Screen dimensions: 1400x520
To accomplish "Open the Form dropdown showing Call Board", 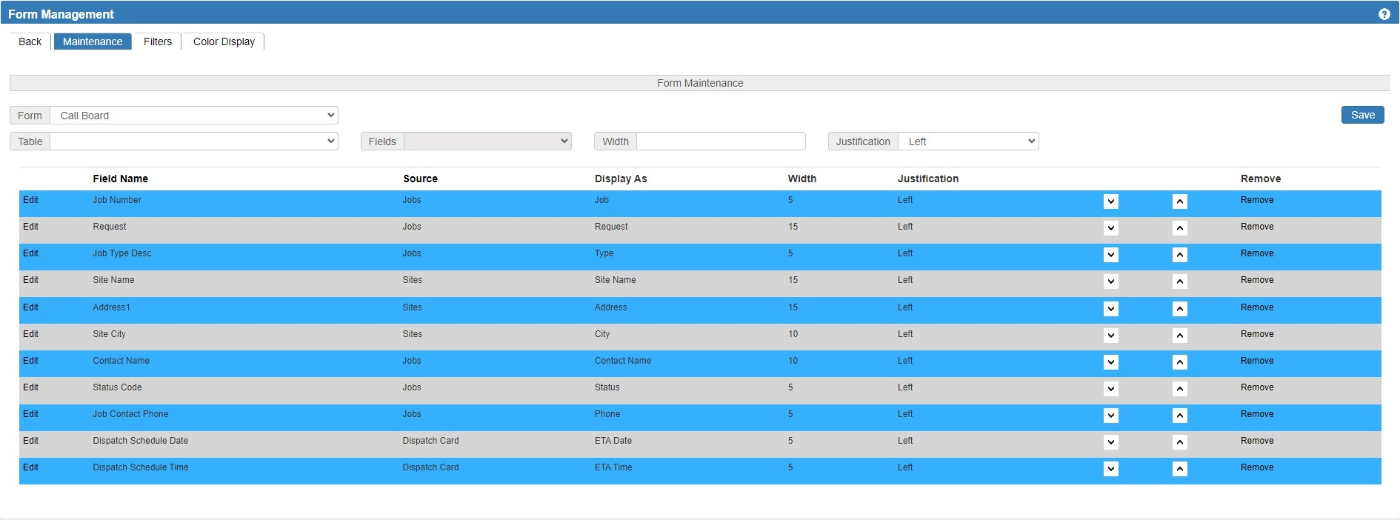I will coord(194,116).
